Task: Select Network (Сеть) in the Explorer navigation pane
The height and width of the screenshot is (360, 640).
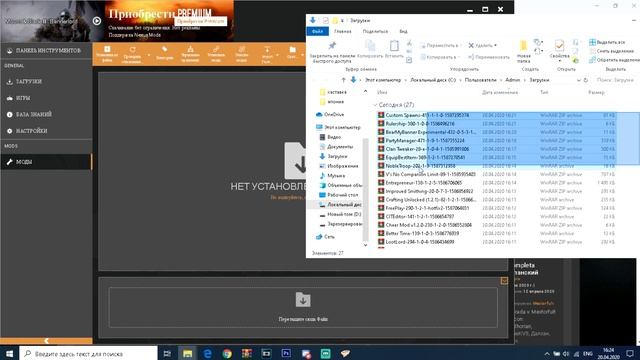Action: 325,236
